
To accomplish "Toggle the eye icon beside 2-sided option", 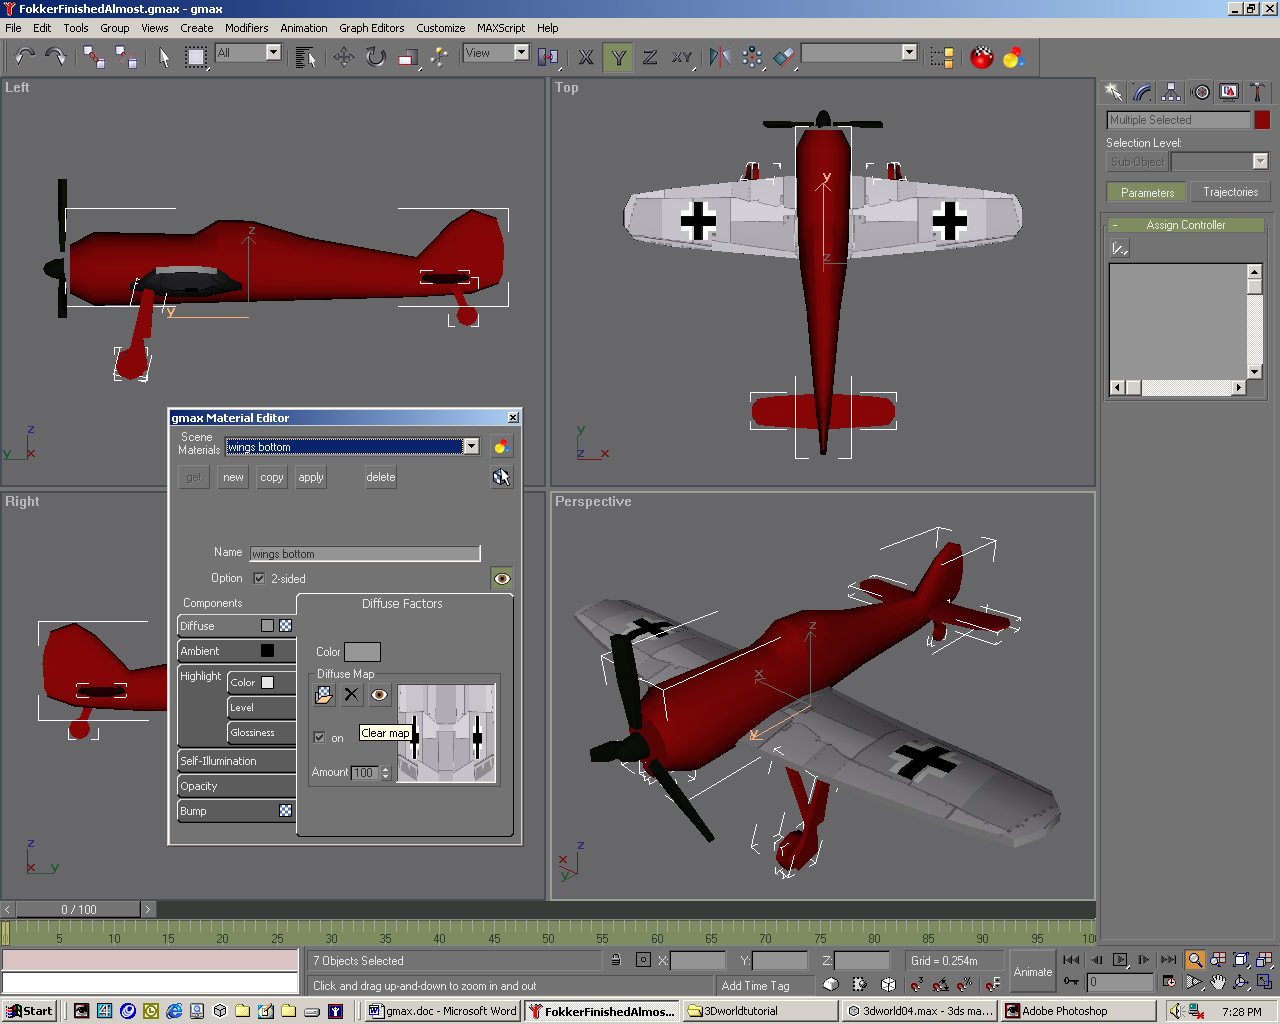I will point(502,578).
